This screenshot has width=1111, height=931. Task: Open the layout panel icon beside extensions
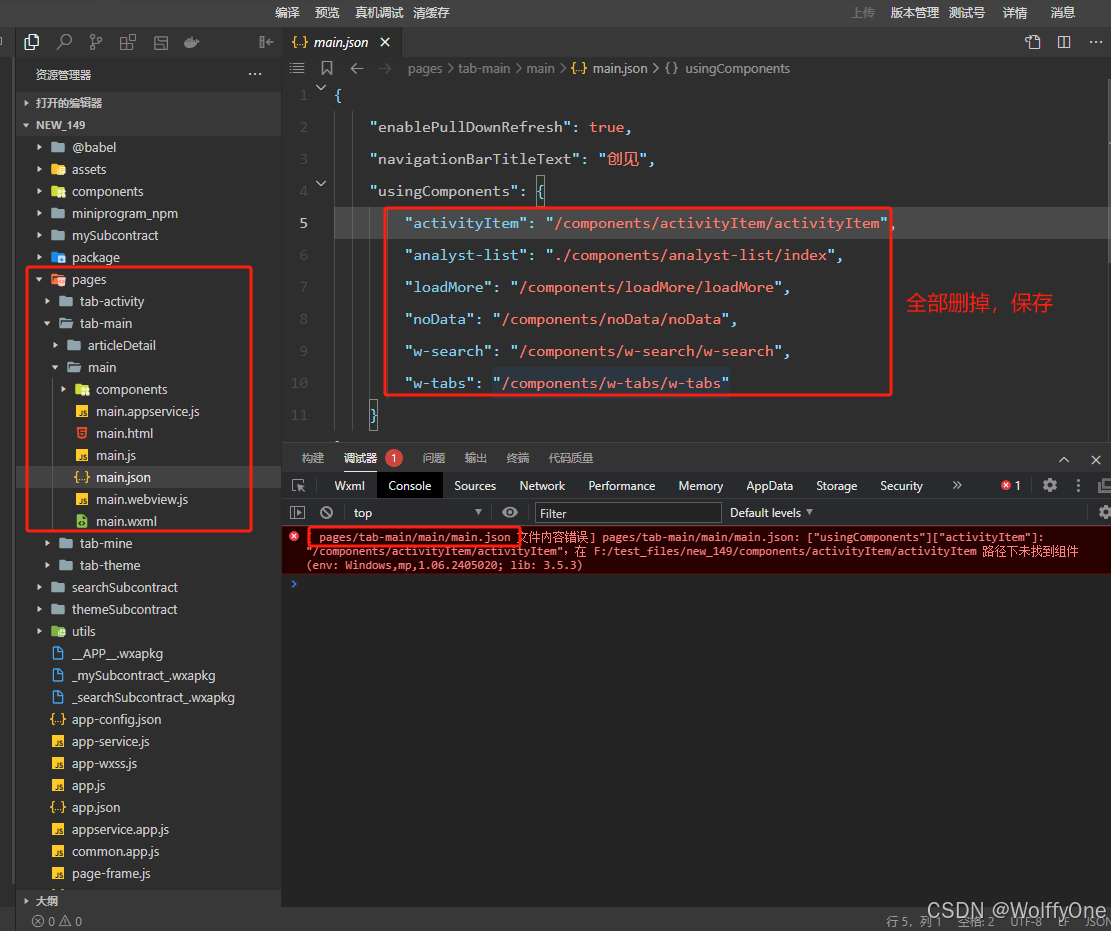click(x=161, y=43)
